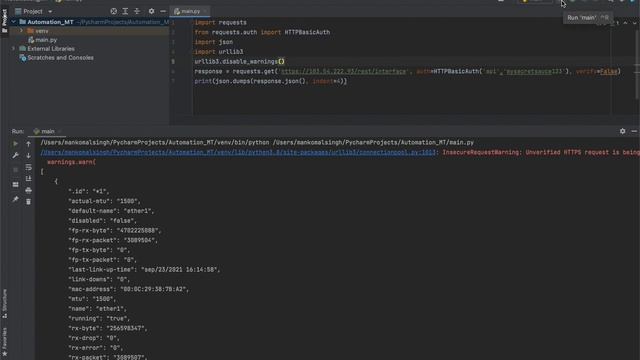Restore layout icon in Run panel
This screenshot has width=640, height=360.
coord(16,184)
